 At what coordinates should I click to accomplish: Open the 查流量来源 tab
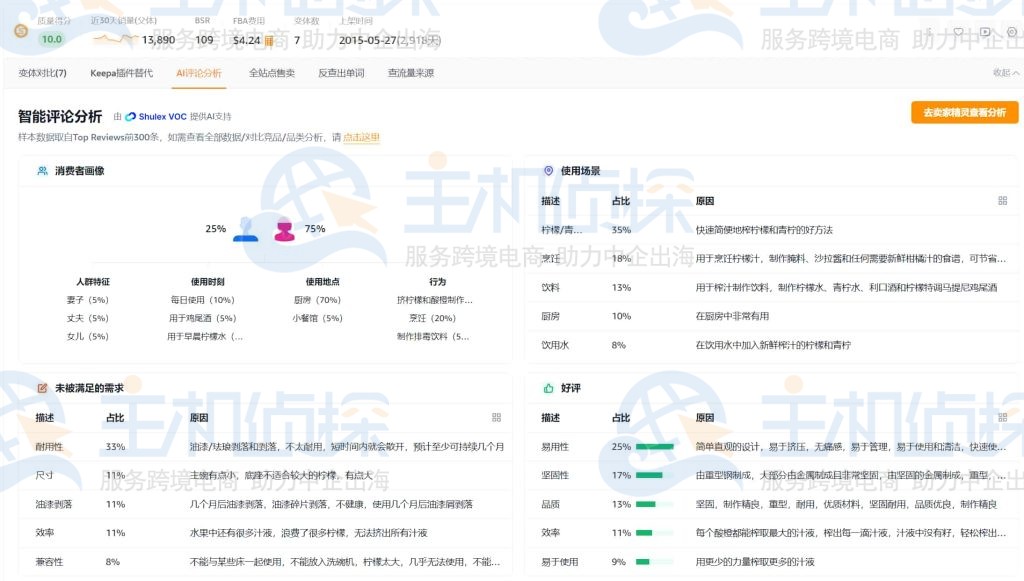click(x=411, y=72)
